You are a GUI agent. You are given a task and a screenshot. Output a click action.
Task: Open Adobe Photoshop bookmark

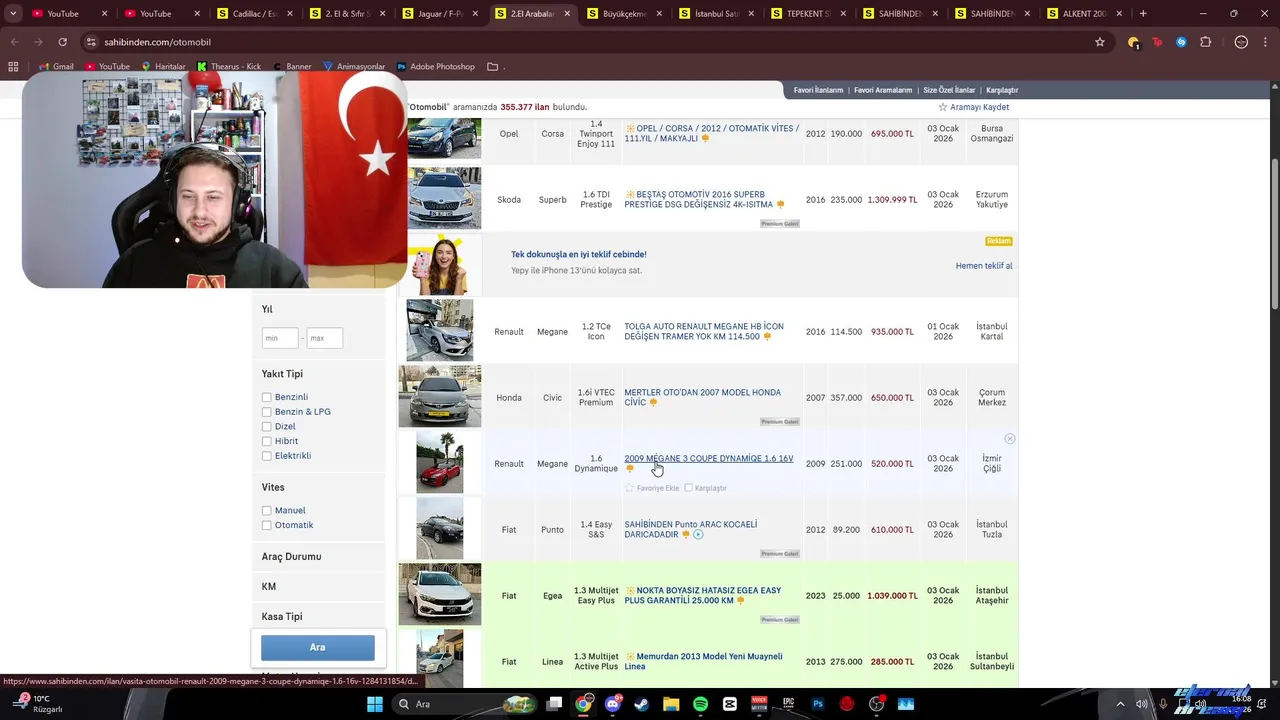point(435,66)
